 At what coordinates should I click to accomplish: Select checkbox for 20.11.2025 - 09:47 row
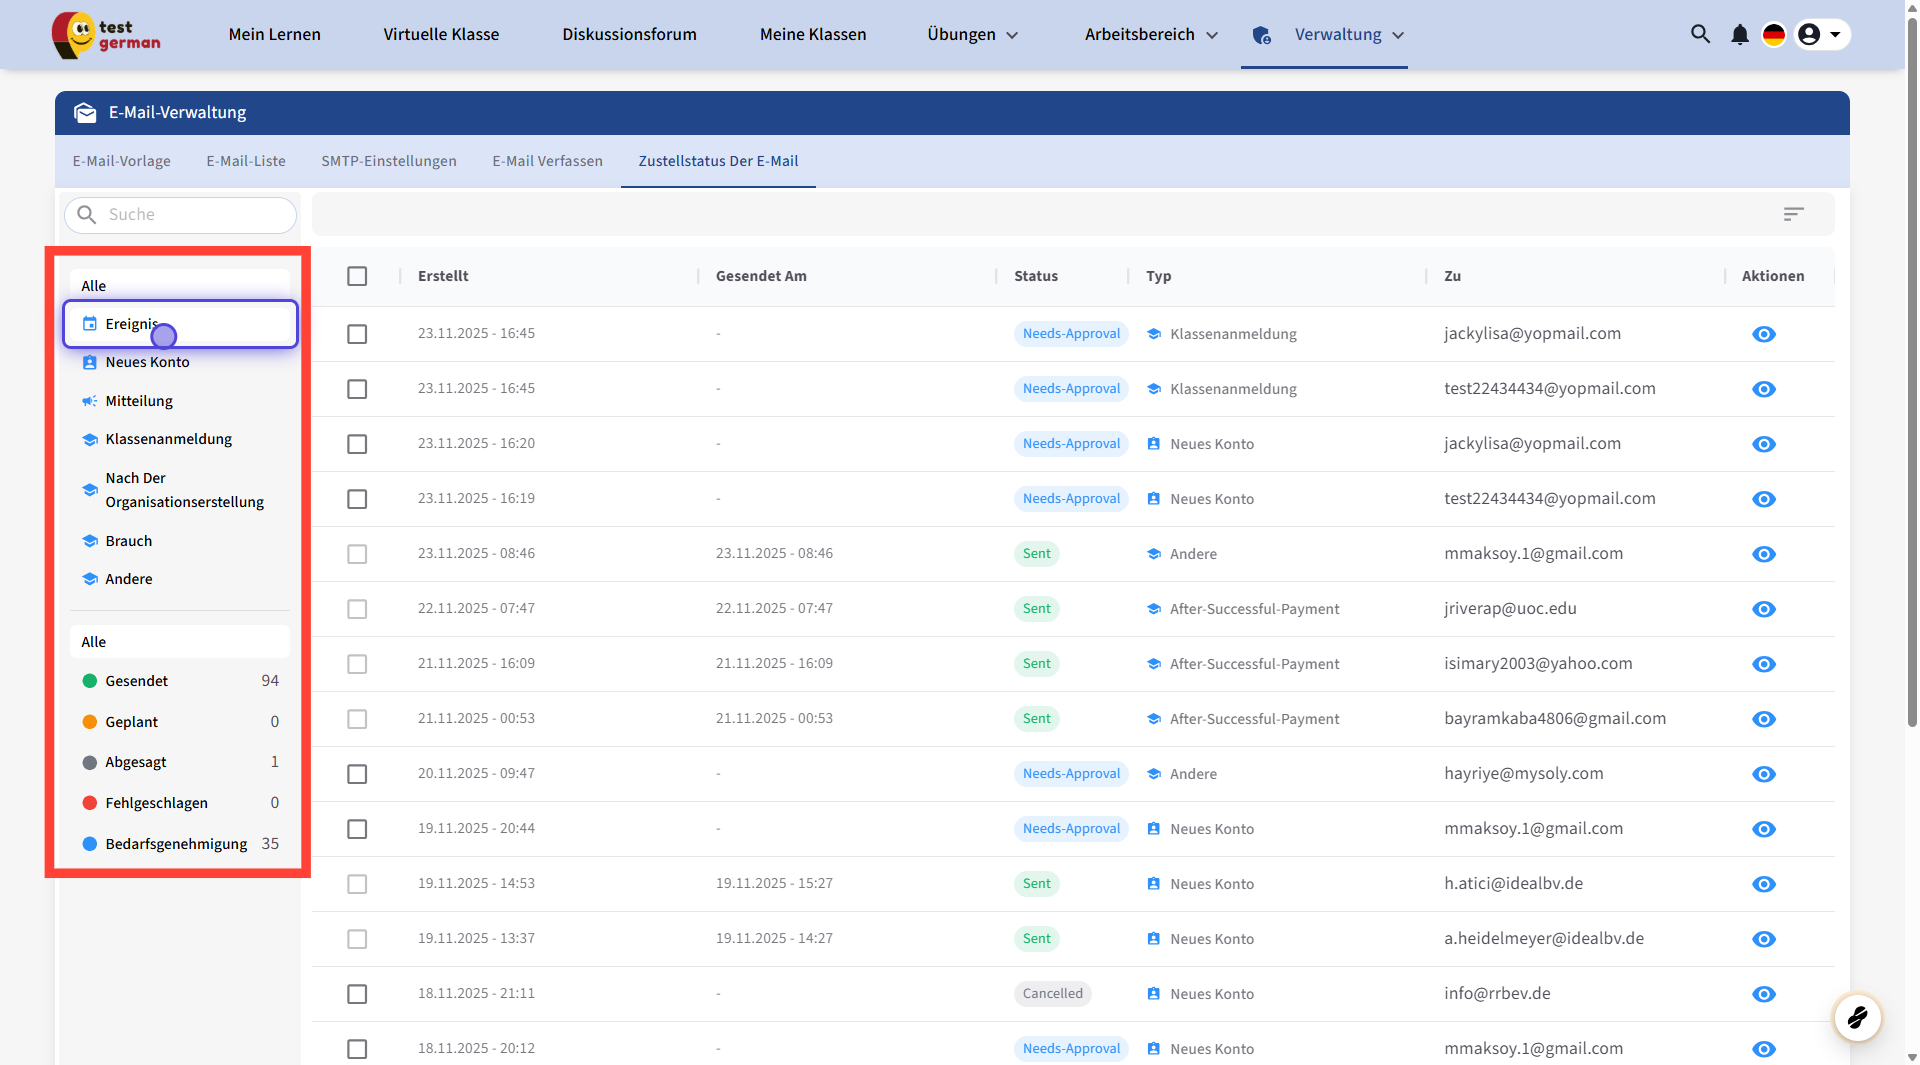(357, 774)
